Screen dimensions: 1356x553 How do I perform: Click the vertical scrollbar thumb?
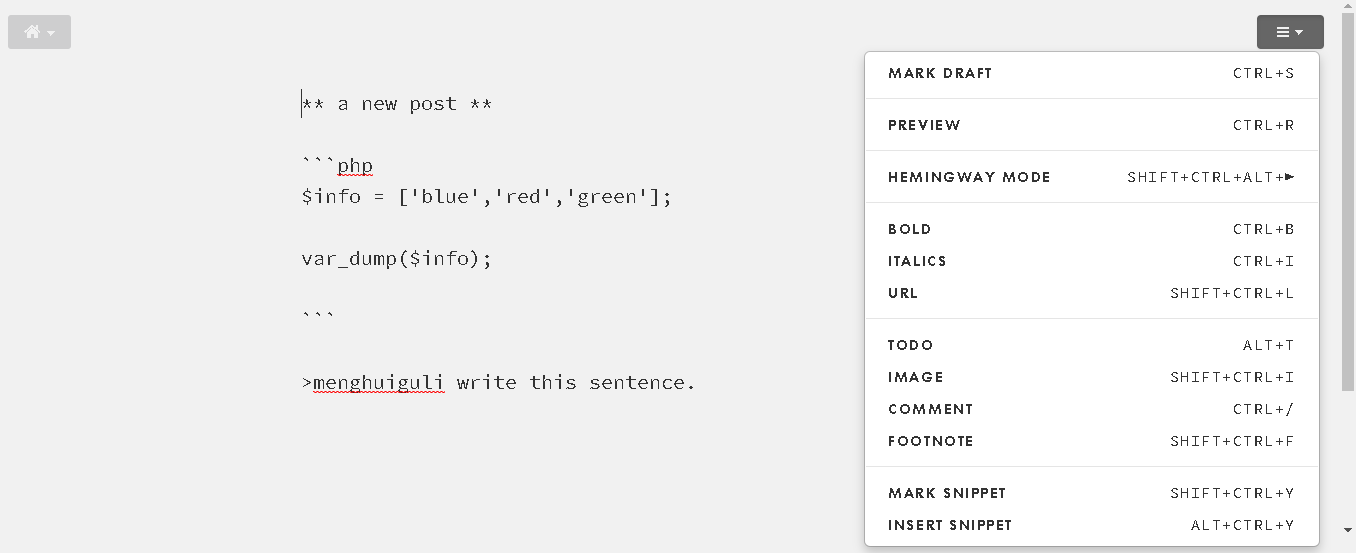1348,202
